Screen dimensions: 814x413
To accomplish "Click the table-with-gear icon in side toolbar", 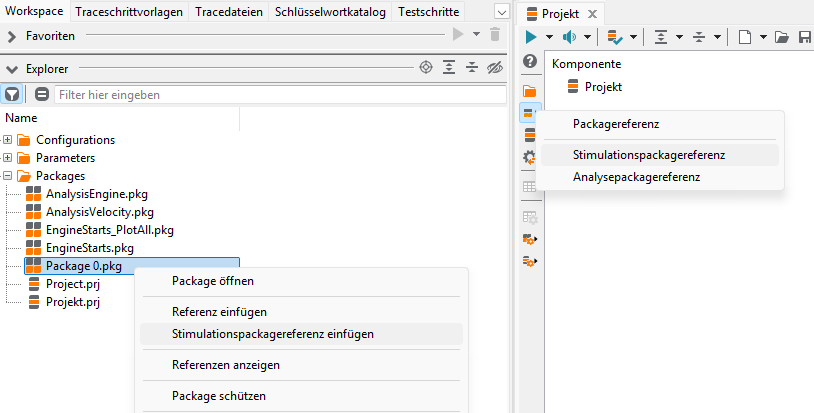I will [x=530, y=217].
